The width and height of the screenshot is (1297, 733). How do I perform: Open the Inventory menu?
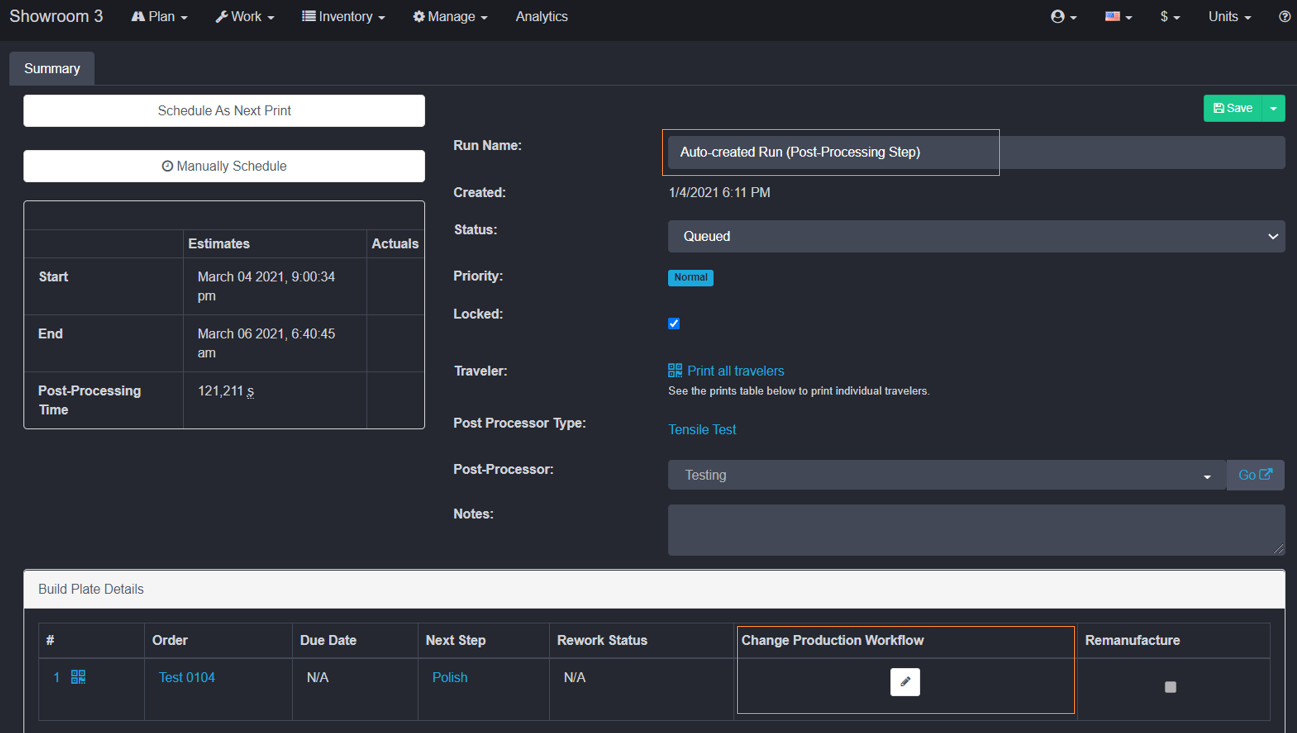(x=343, y=17)
